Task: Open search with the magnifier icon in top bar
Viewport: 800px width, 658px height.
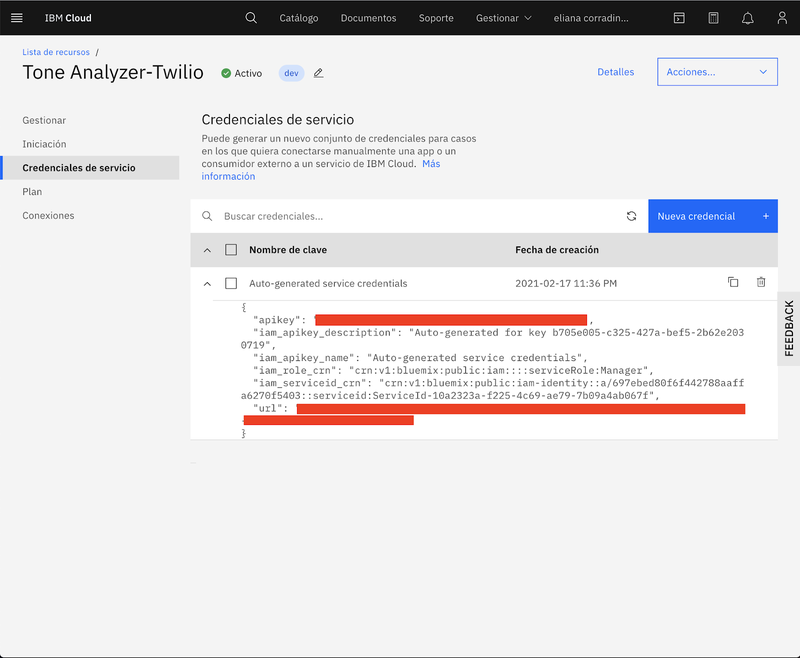Action: point(249,17)
